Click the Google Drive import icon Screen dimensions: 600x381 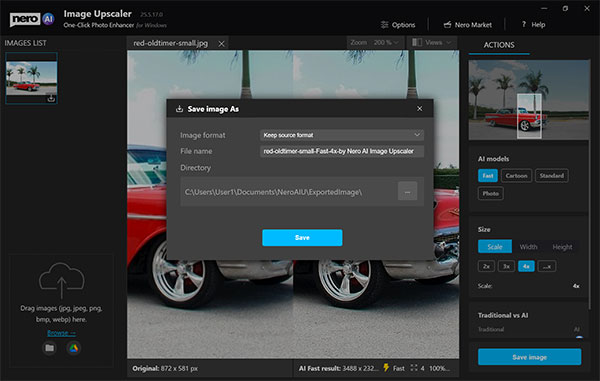coord(73,348)
